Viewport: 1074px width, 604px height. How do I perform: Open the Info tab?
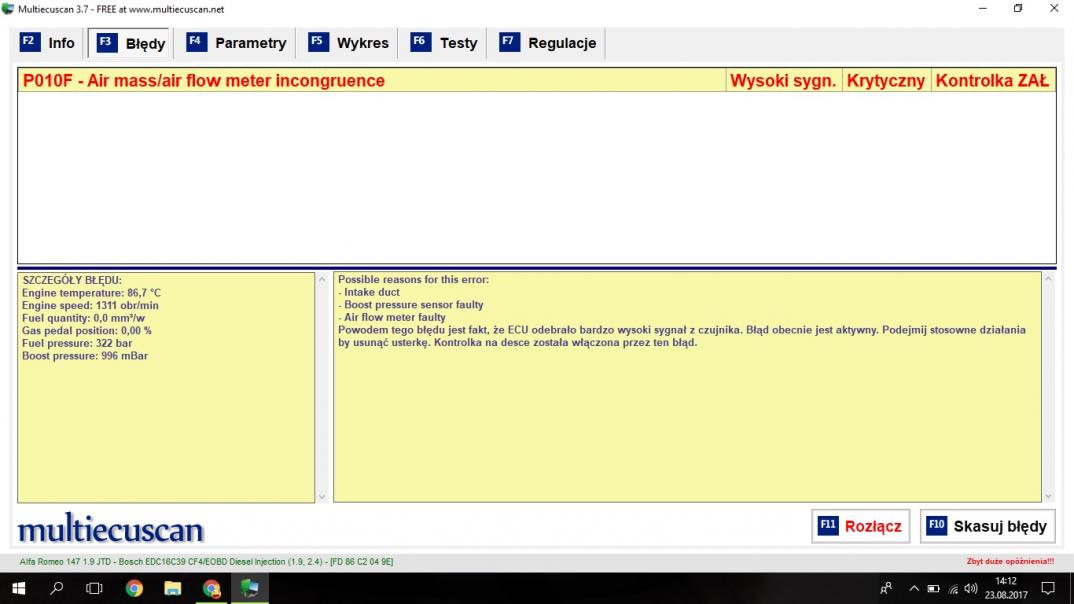47,43
